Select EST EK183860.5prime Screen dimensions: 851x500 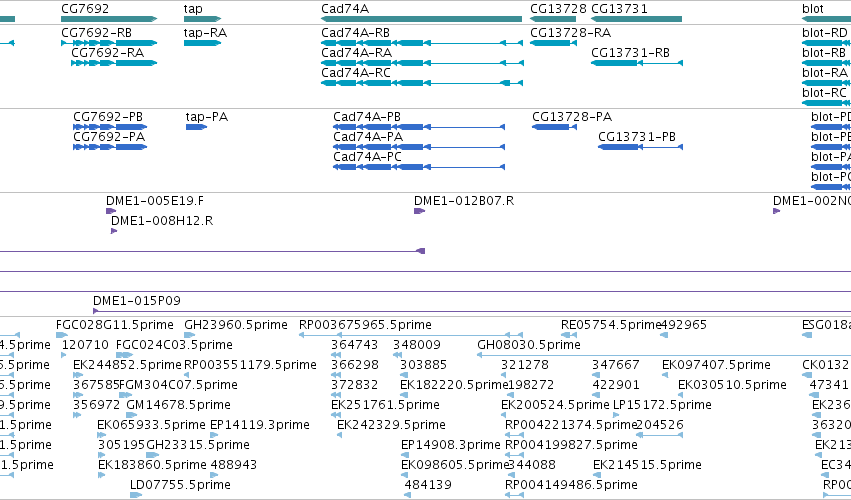[102, 476]
